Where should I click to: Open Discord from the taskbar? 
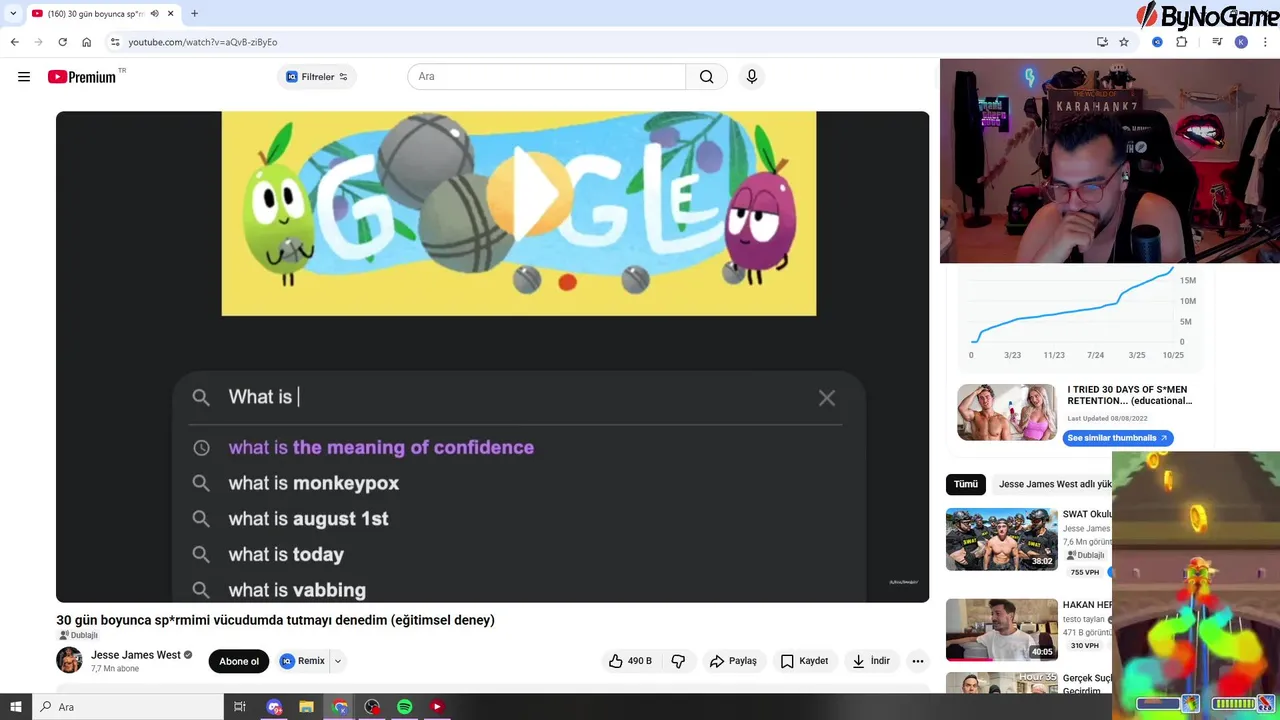coord(275,707)
